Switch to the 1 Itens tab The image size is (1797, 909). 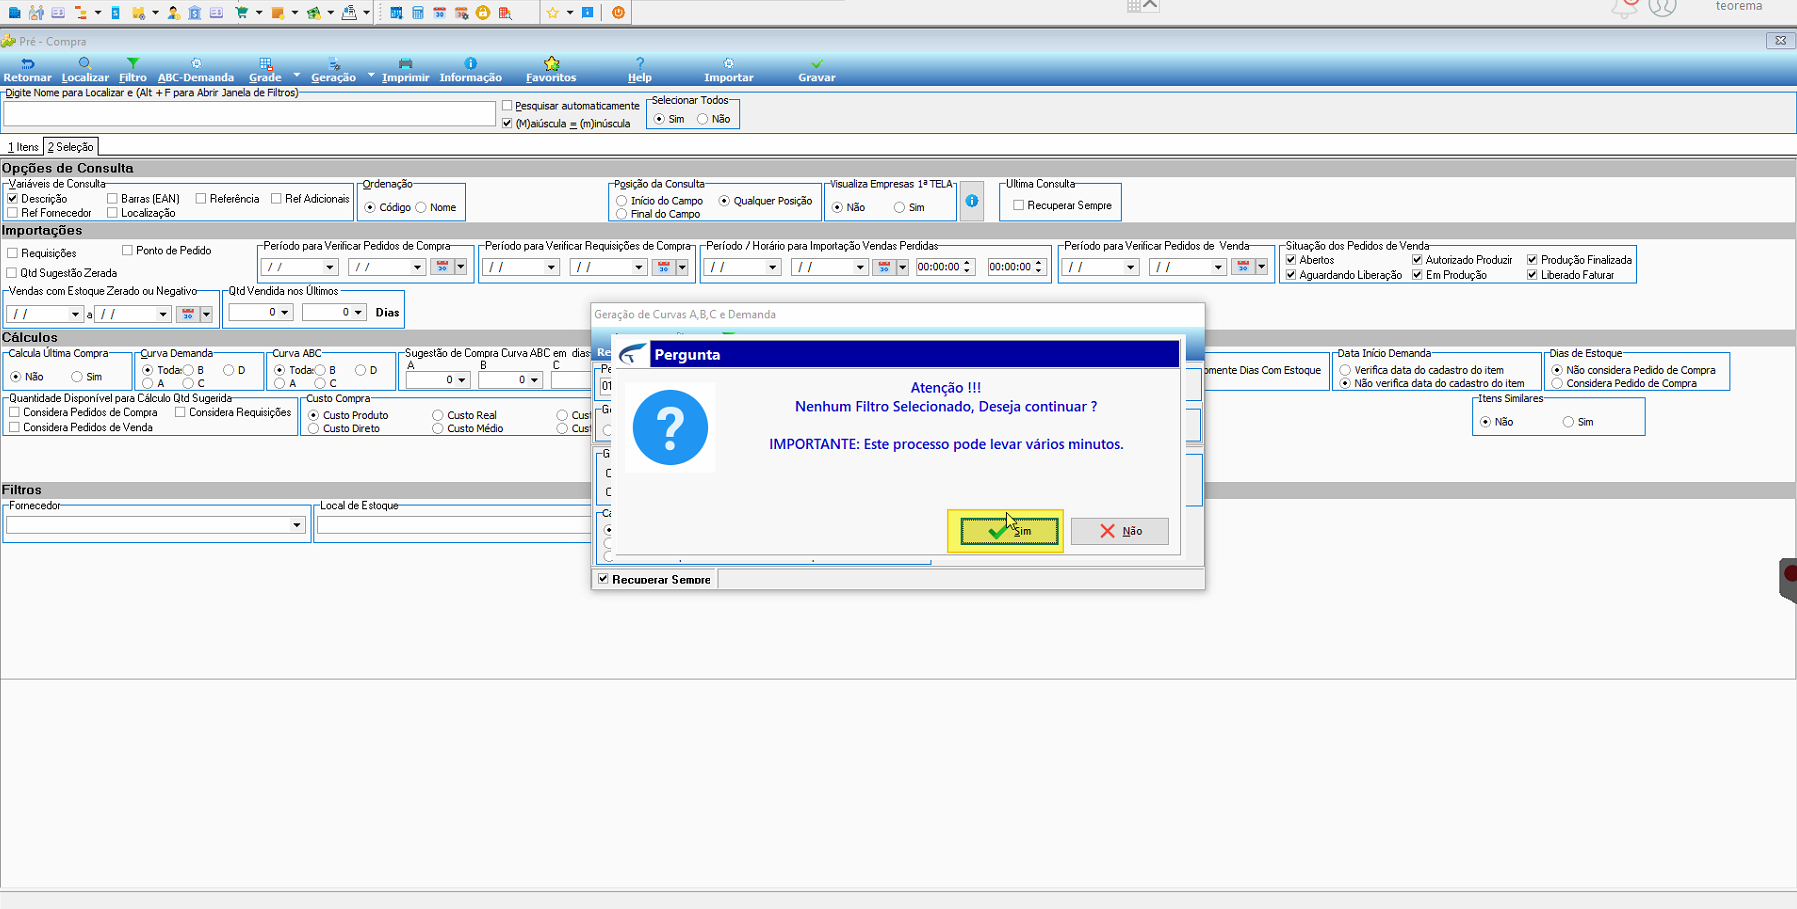point(23,147)
